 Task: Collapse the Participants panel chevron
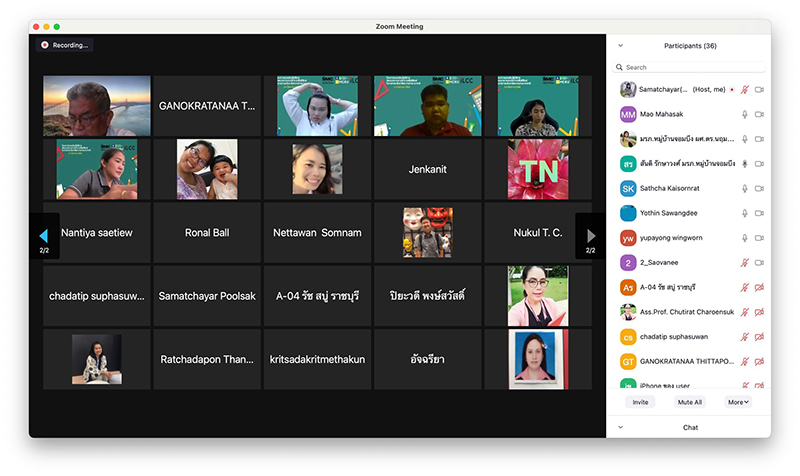click(x=620, y=46)
